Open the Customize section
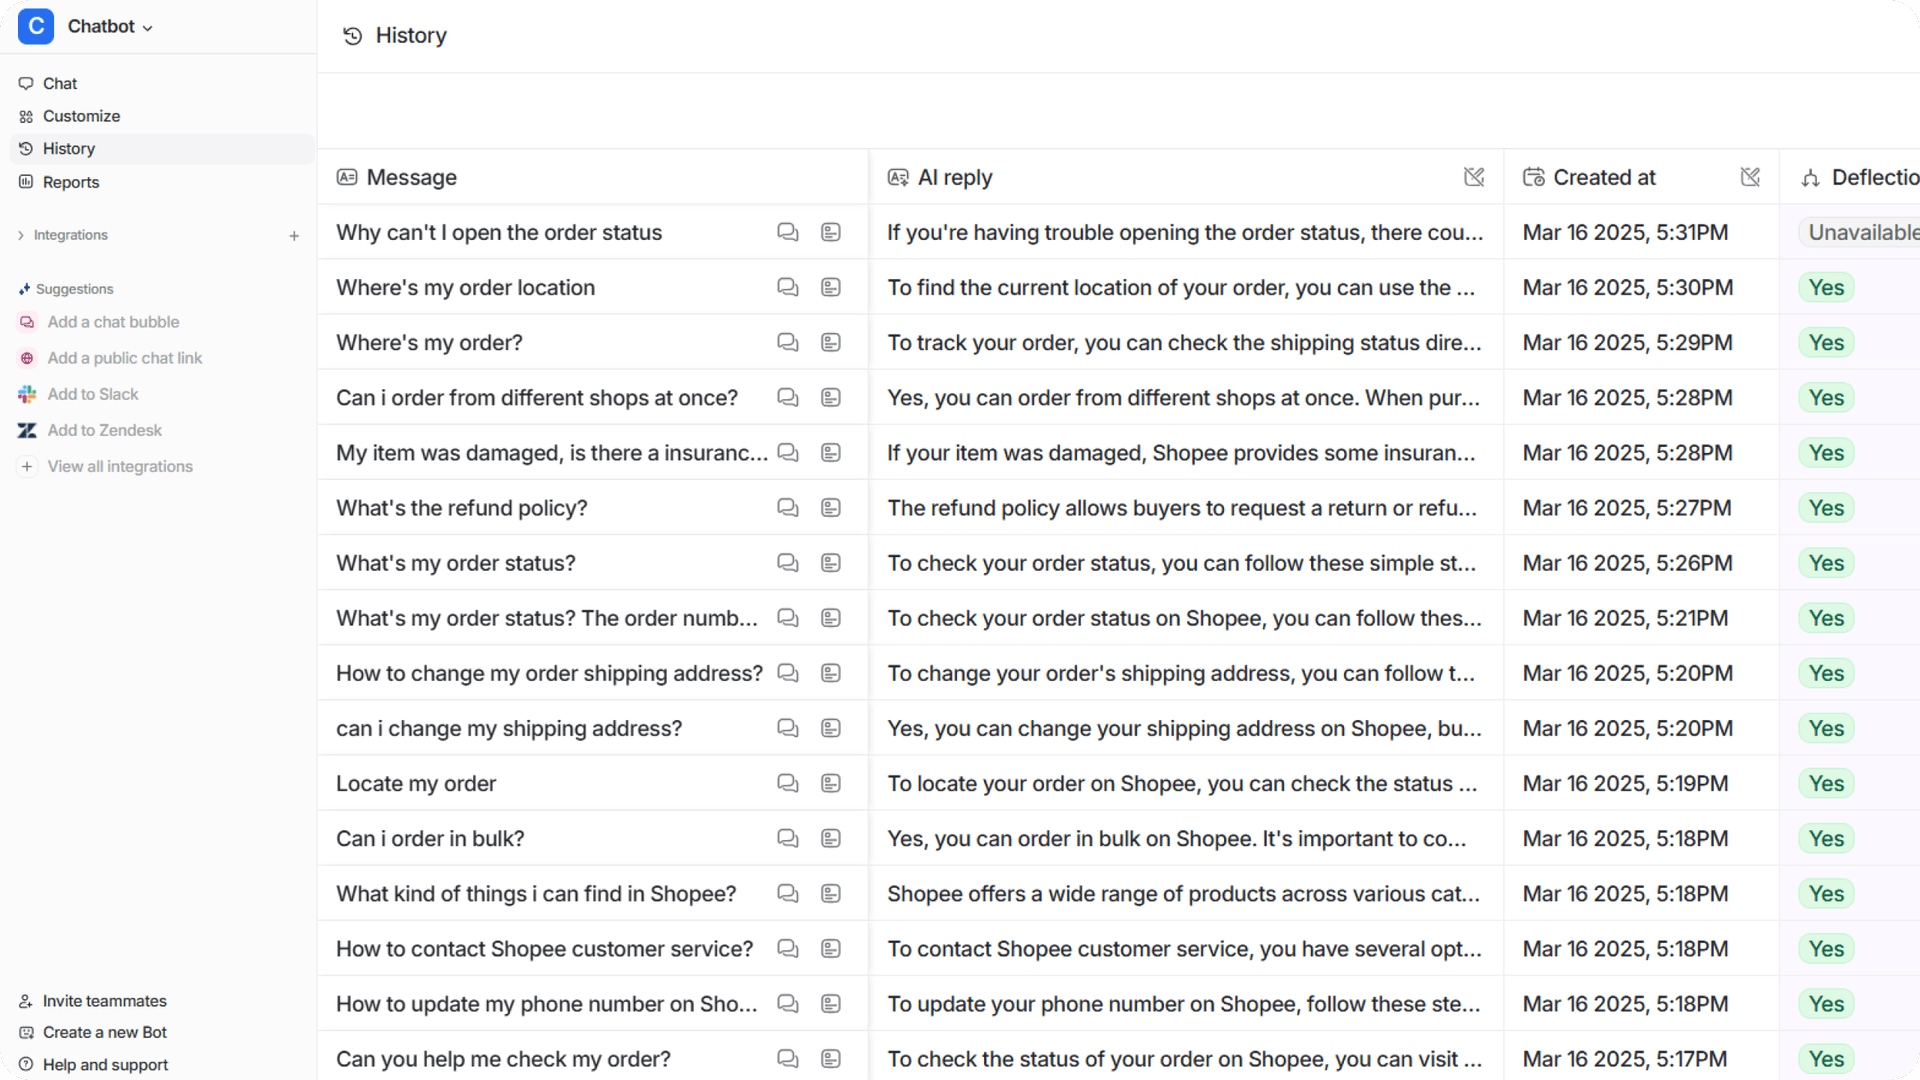This screenshot has width=1920, height=1080. point(81,116)
